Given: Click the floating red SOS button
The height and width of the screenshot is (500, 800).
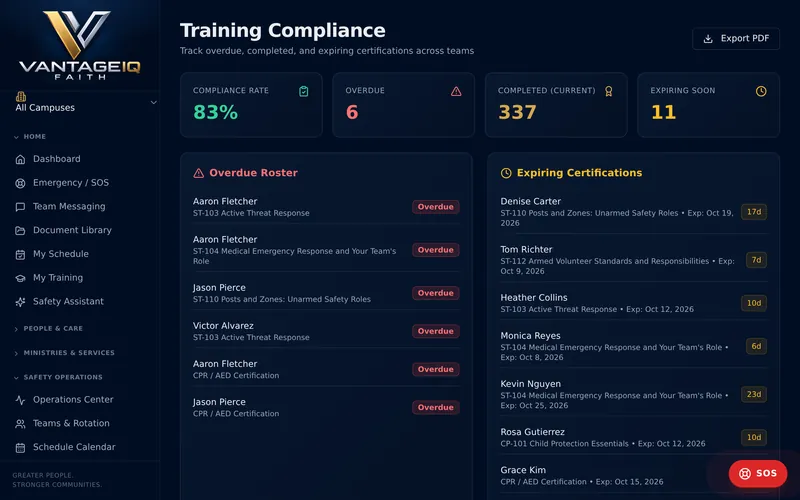Looking at the screenshot, I should point(758,473).
